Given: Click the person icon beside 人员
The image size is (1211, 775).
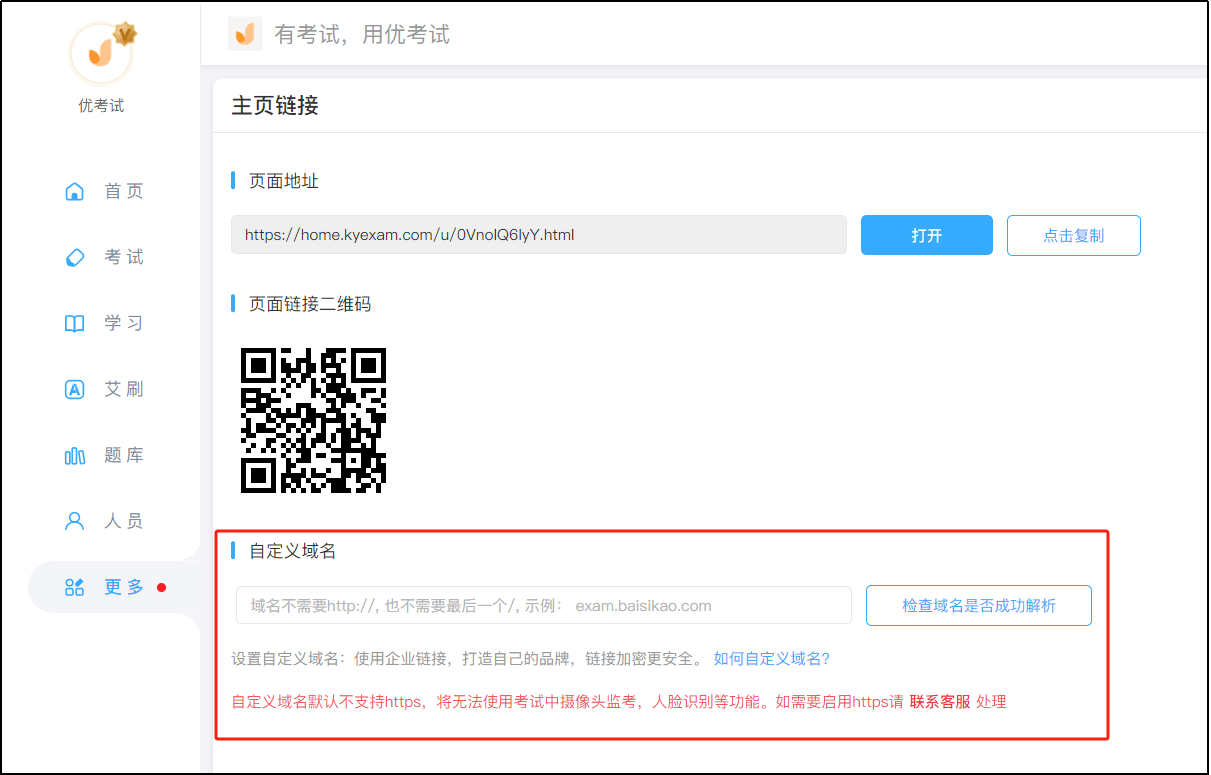Looking at the screenshot, I should (74, 521).
